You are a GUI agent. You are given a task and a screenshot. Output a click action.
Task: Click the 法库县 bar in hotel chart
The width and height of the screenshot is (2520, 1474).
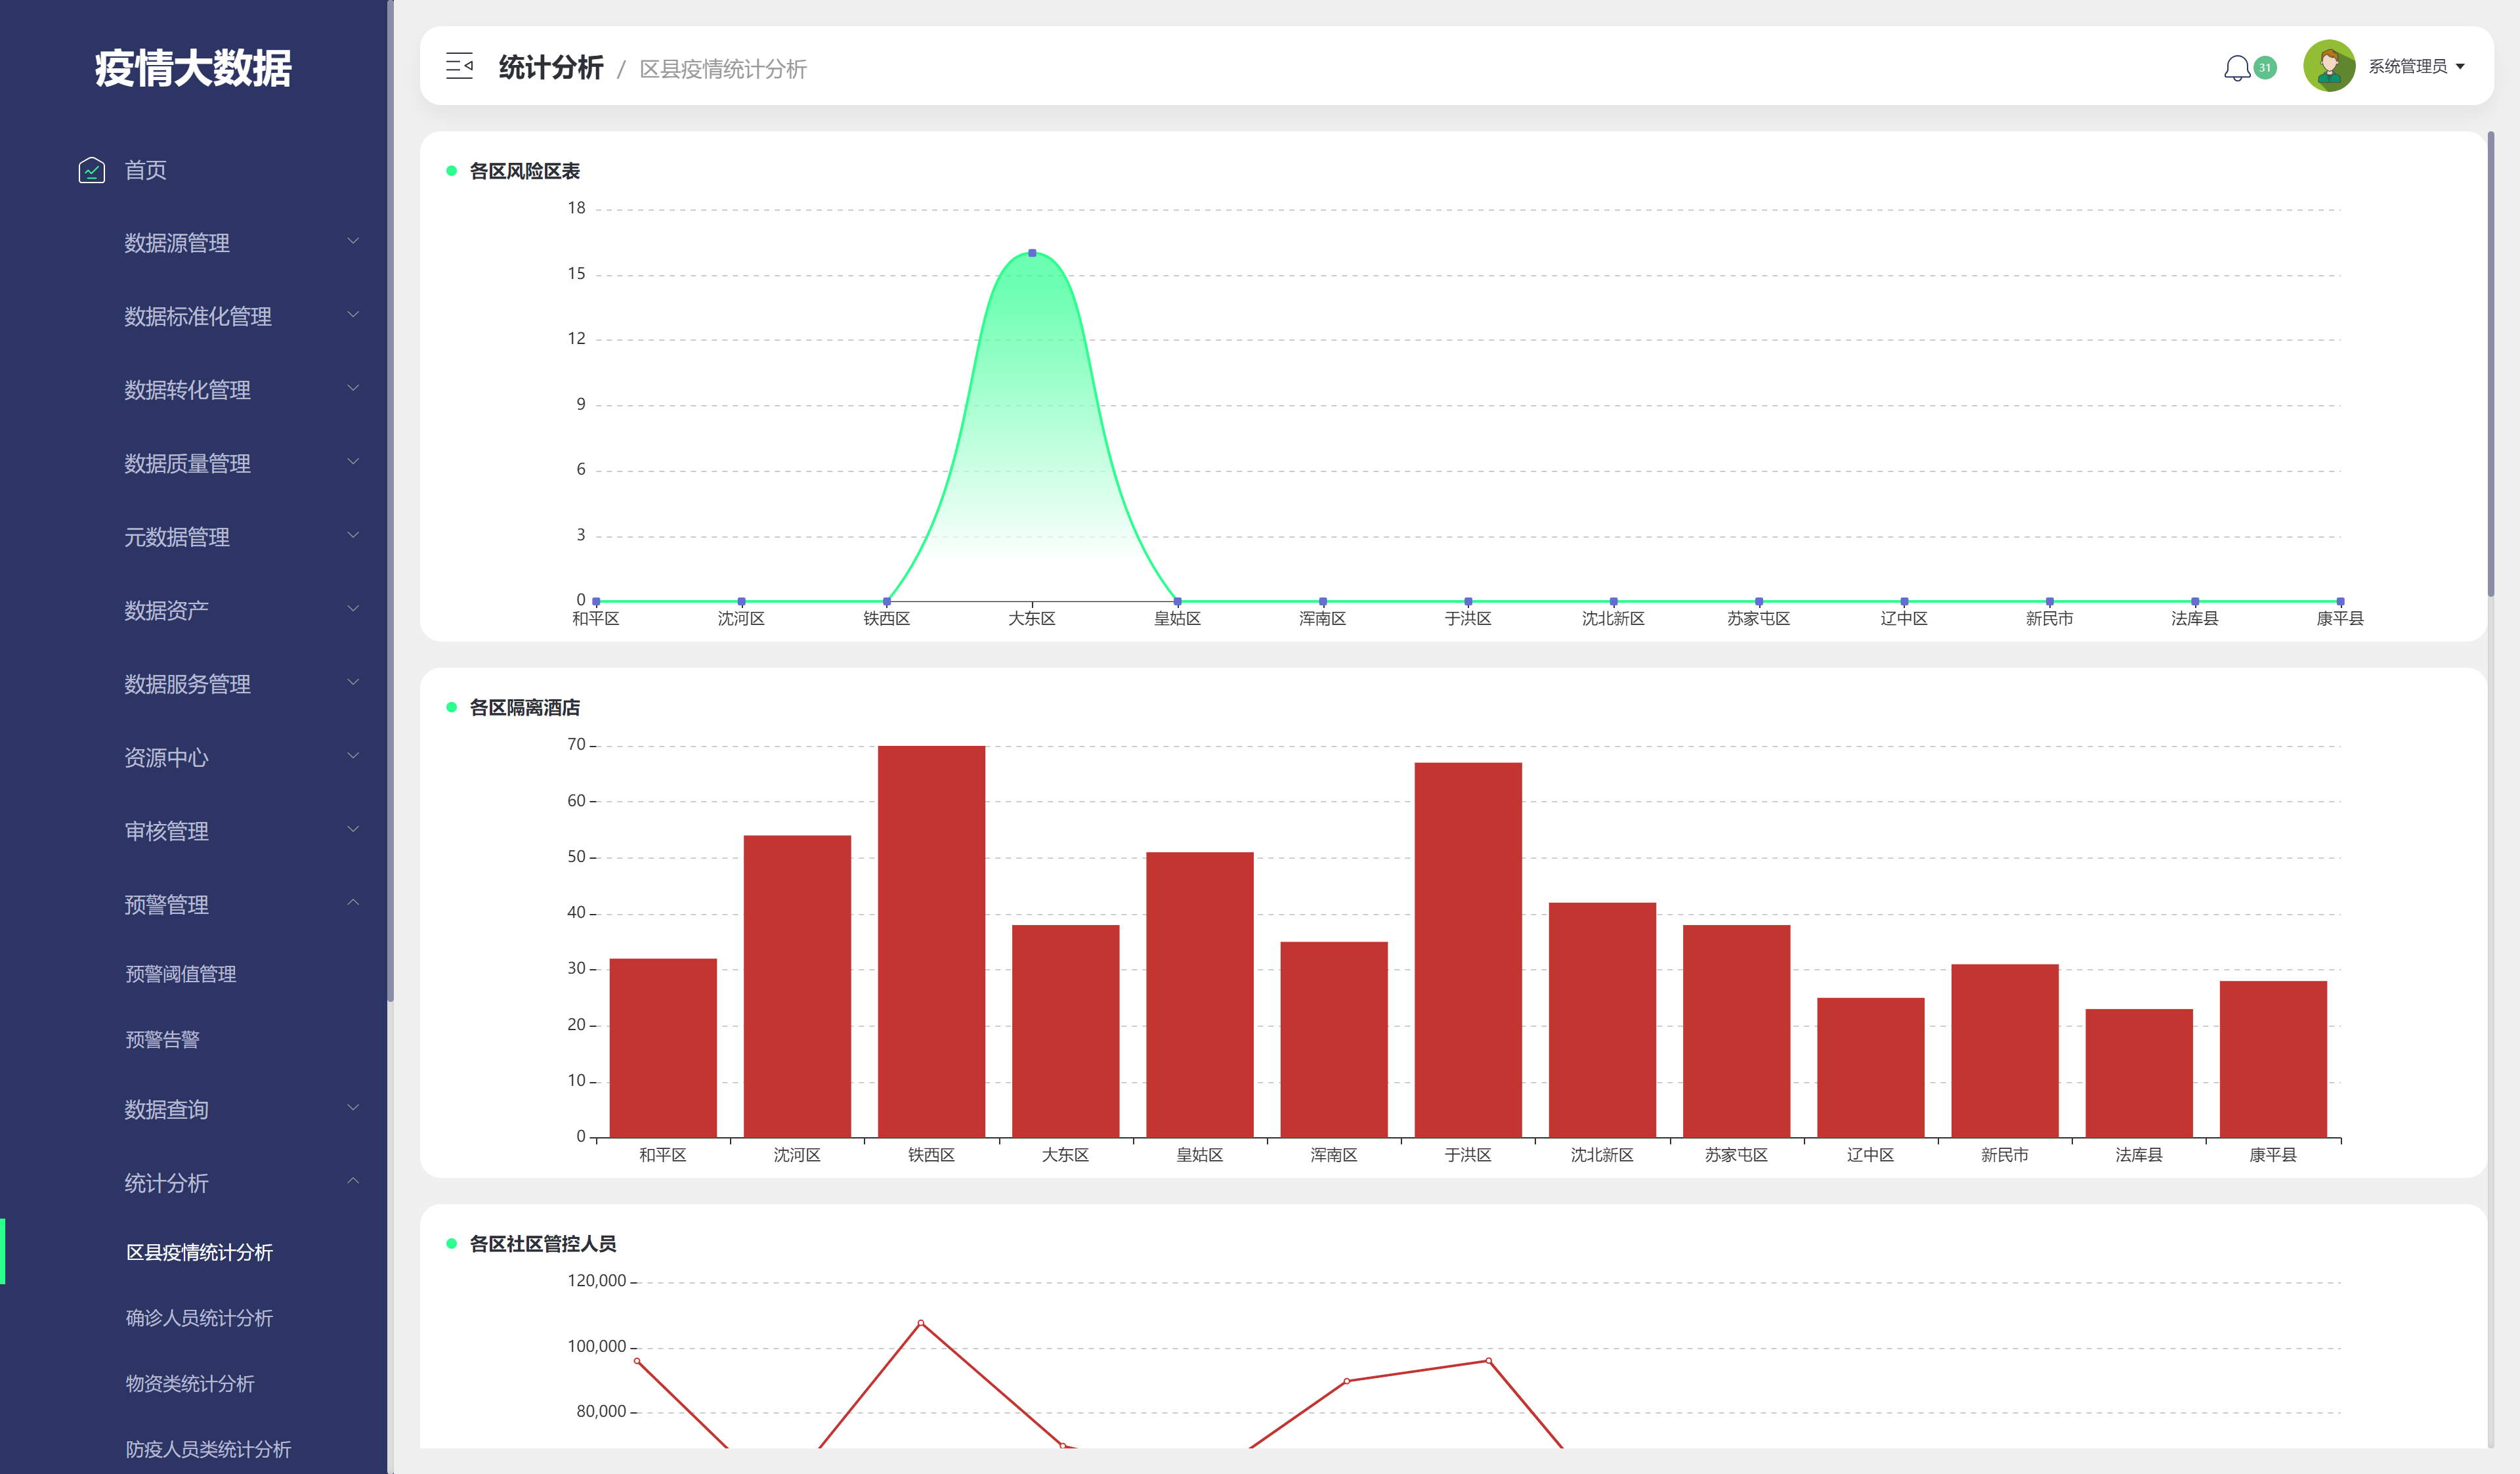point(2139,1073)
